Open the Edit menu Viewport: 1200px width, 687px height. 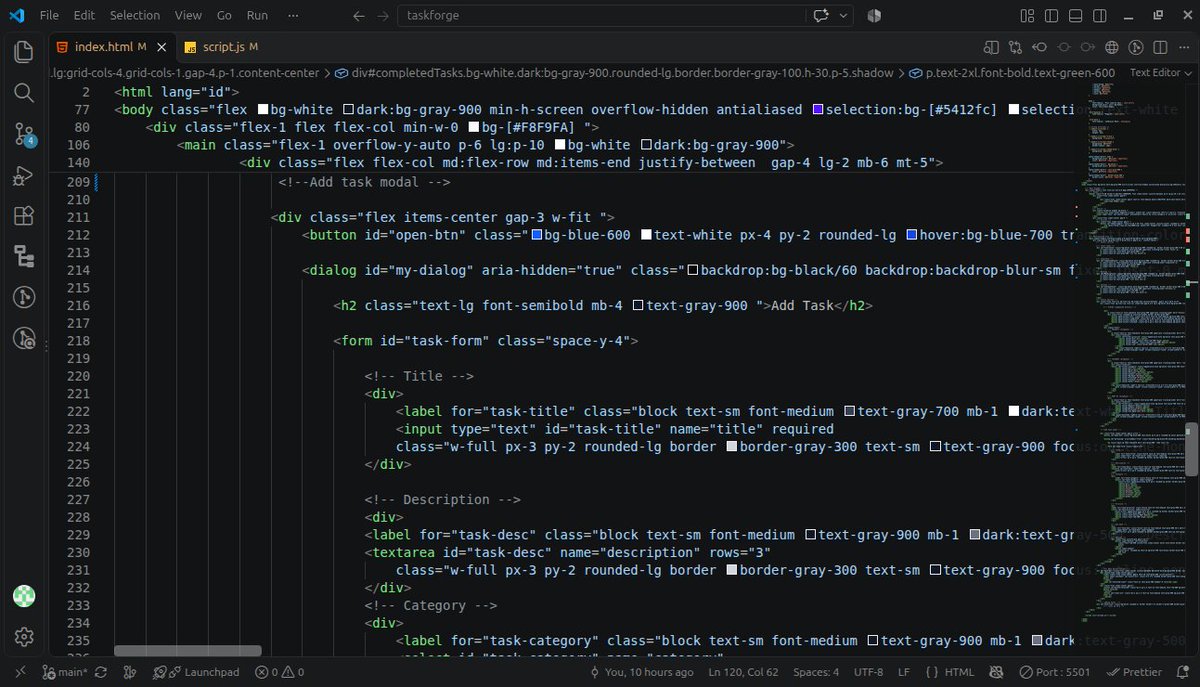tap(84, 16)
